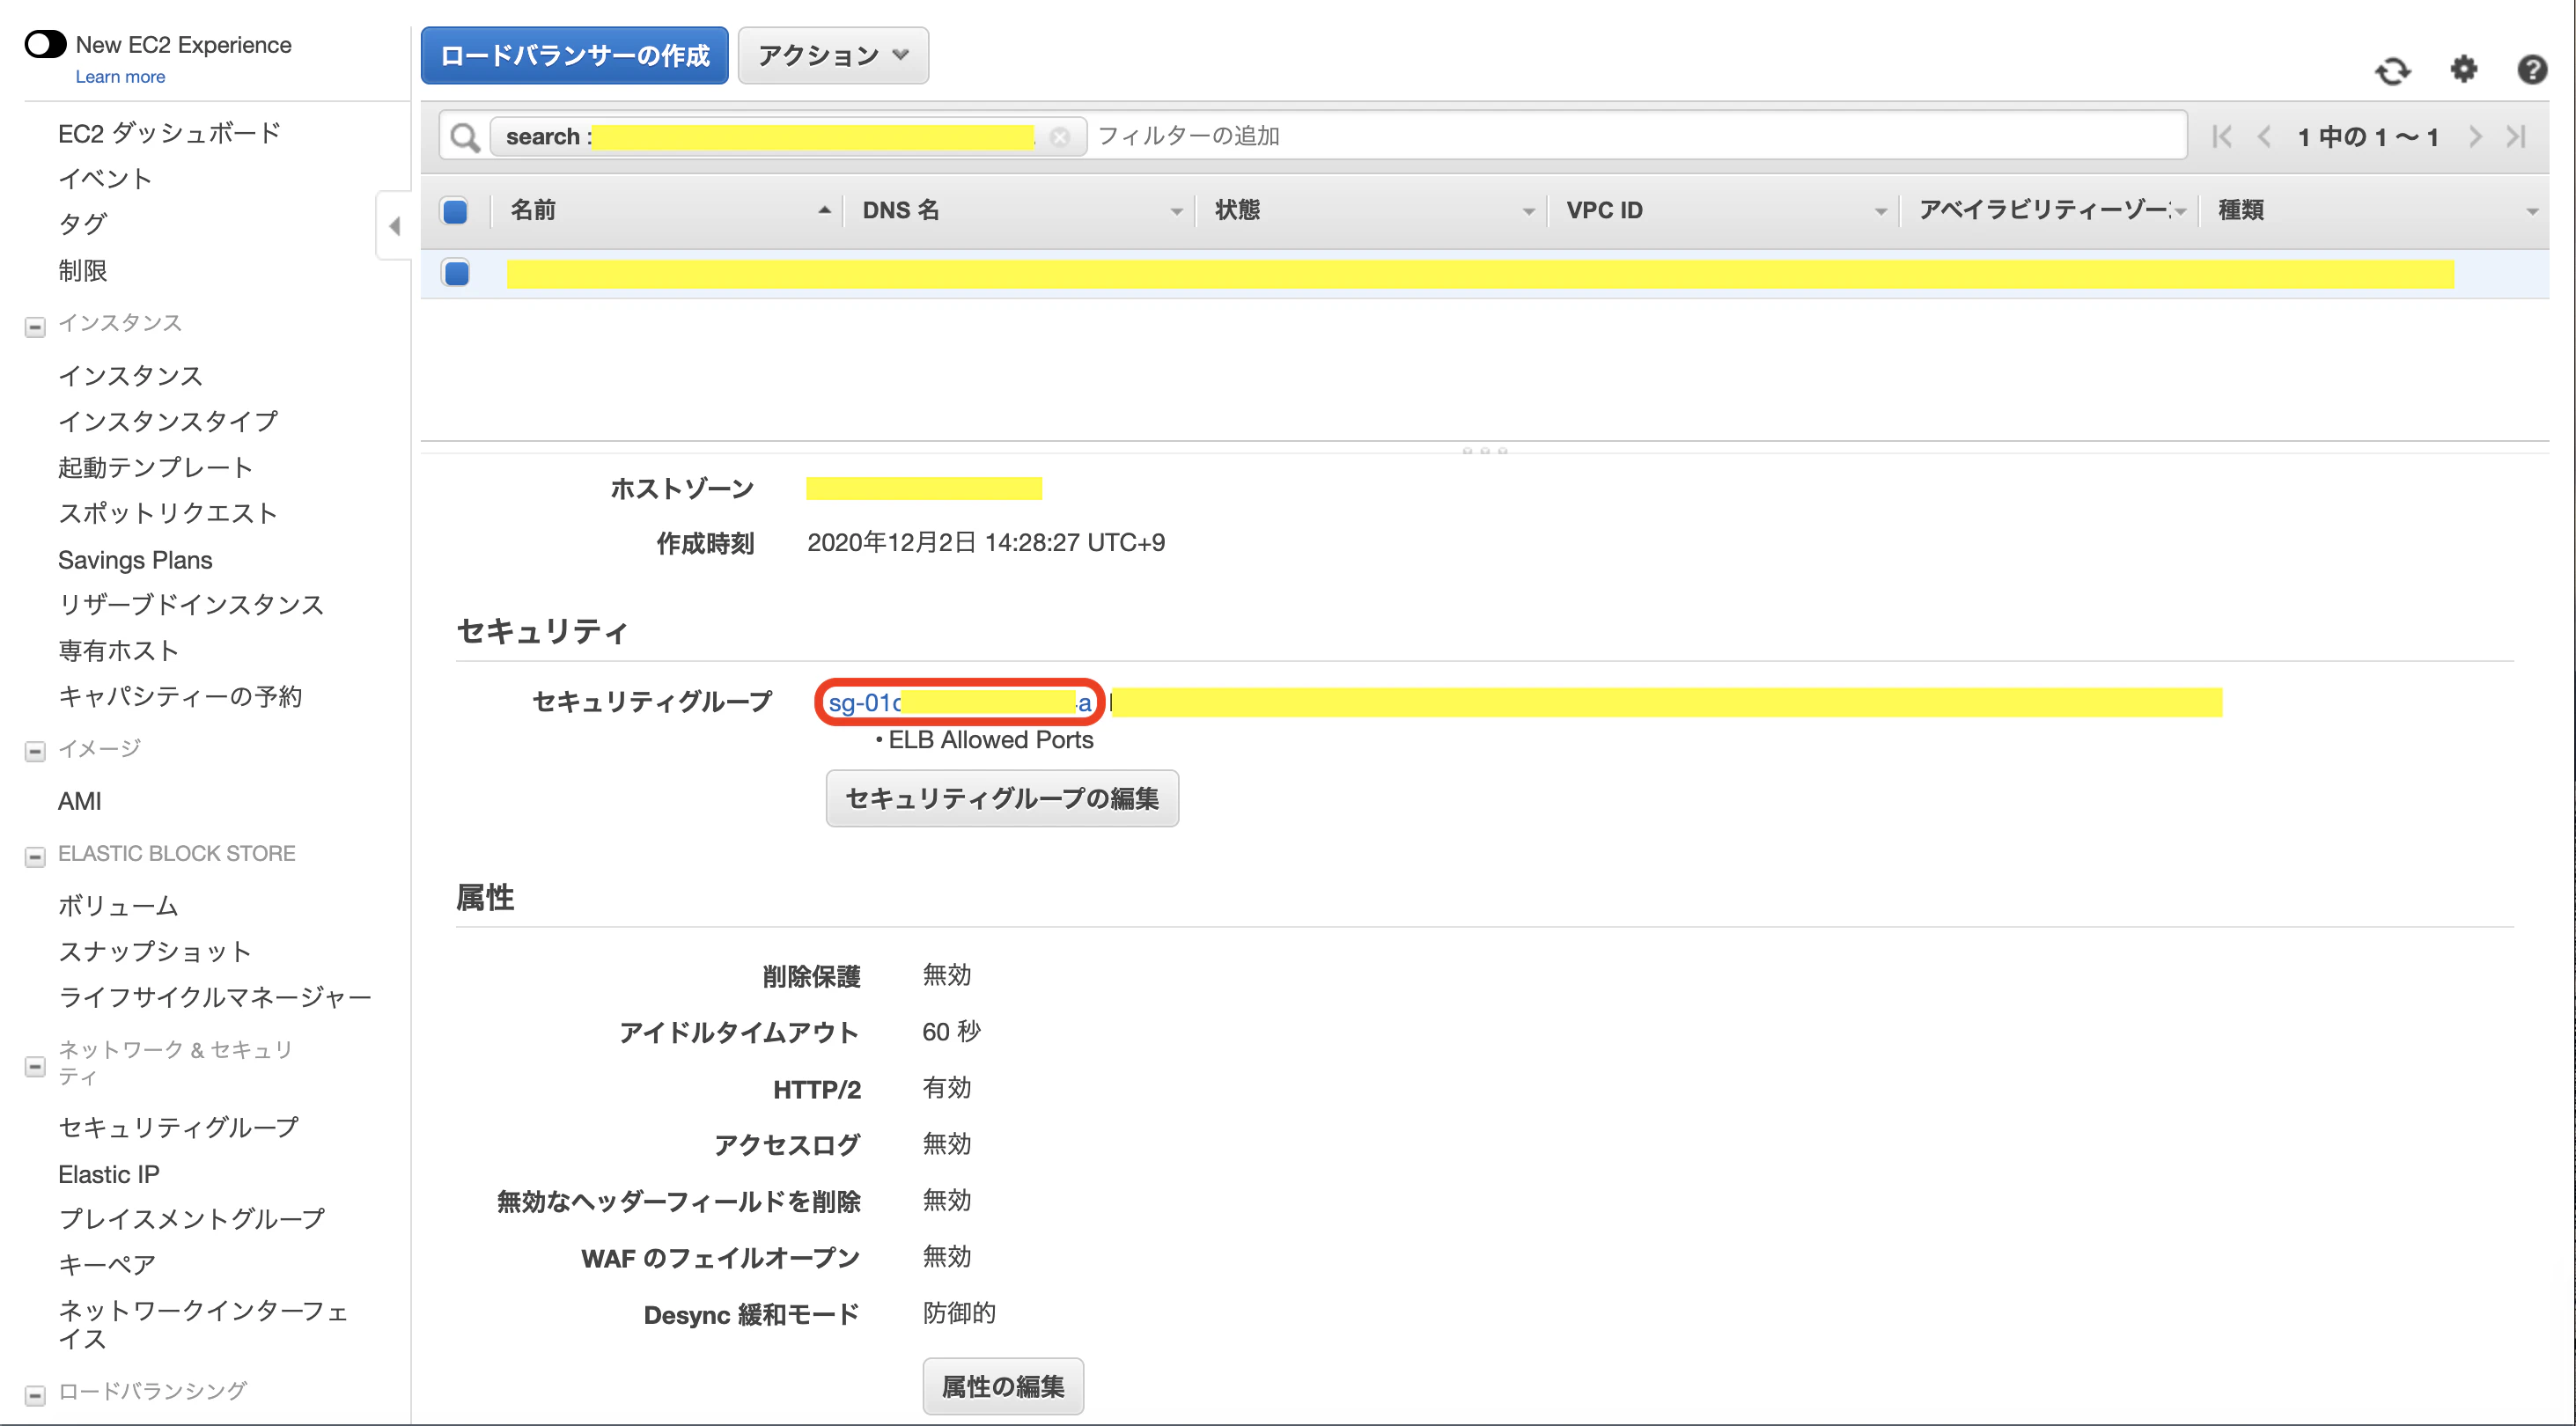The image size is (2576, 1426).
Task: Open the VPC ID column dropdown arrow
Action: (x=1880, y=211)
